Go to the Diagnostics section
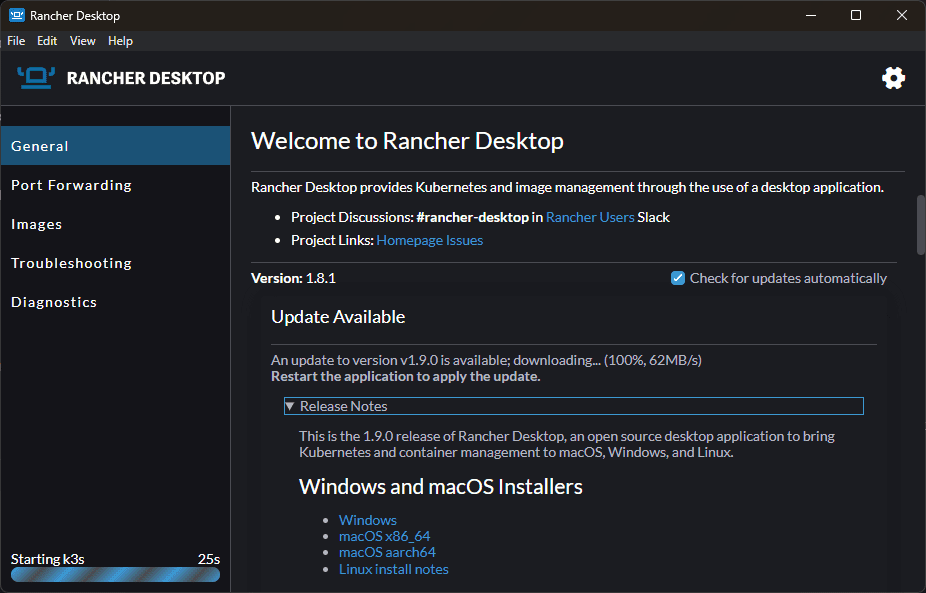 point(53,301)
